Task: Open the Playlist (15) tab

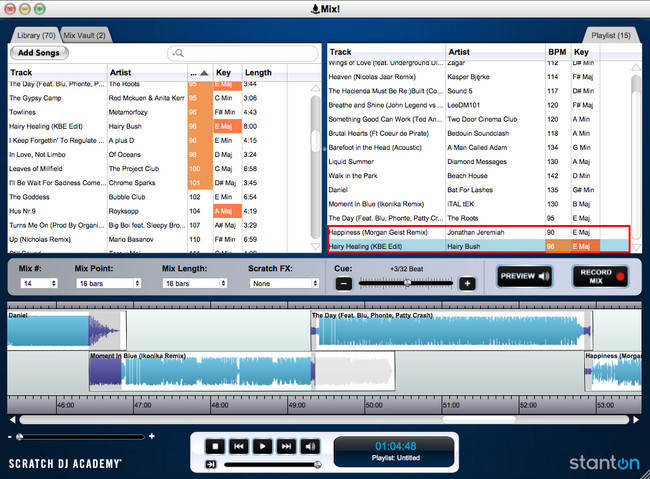Action: click(610, 35)
